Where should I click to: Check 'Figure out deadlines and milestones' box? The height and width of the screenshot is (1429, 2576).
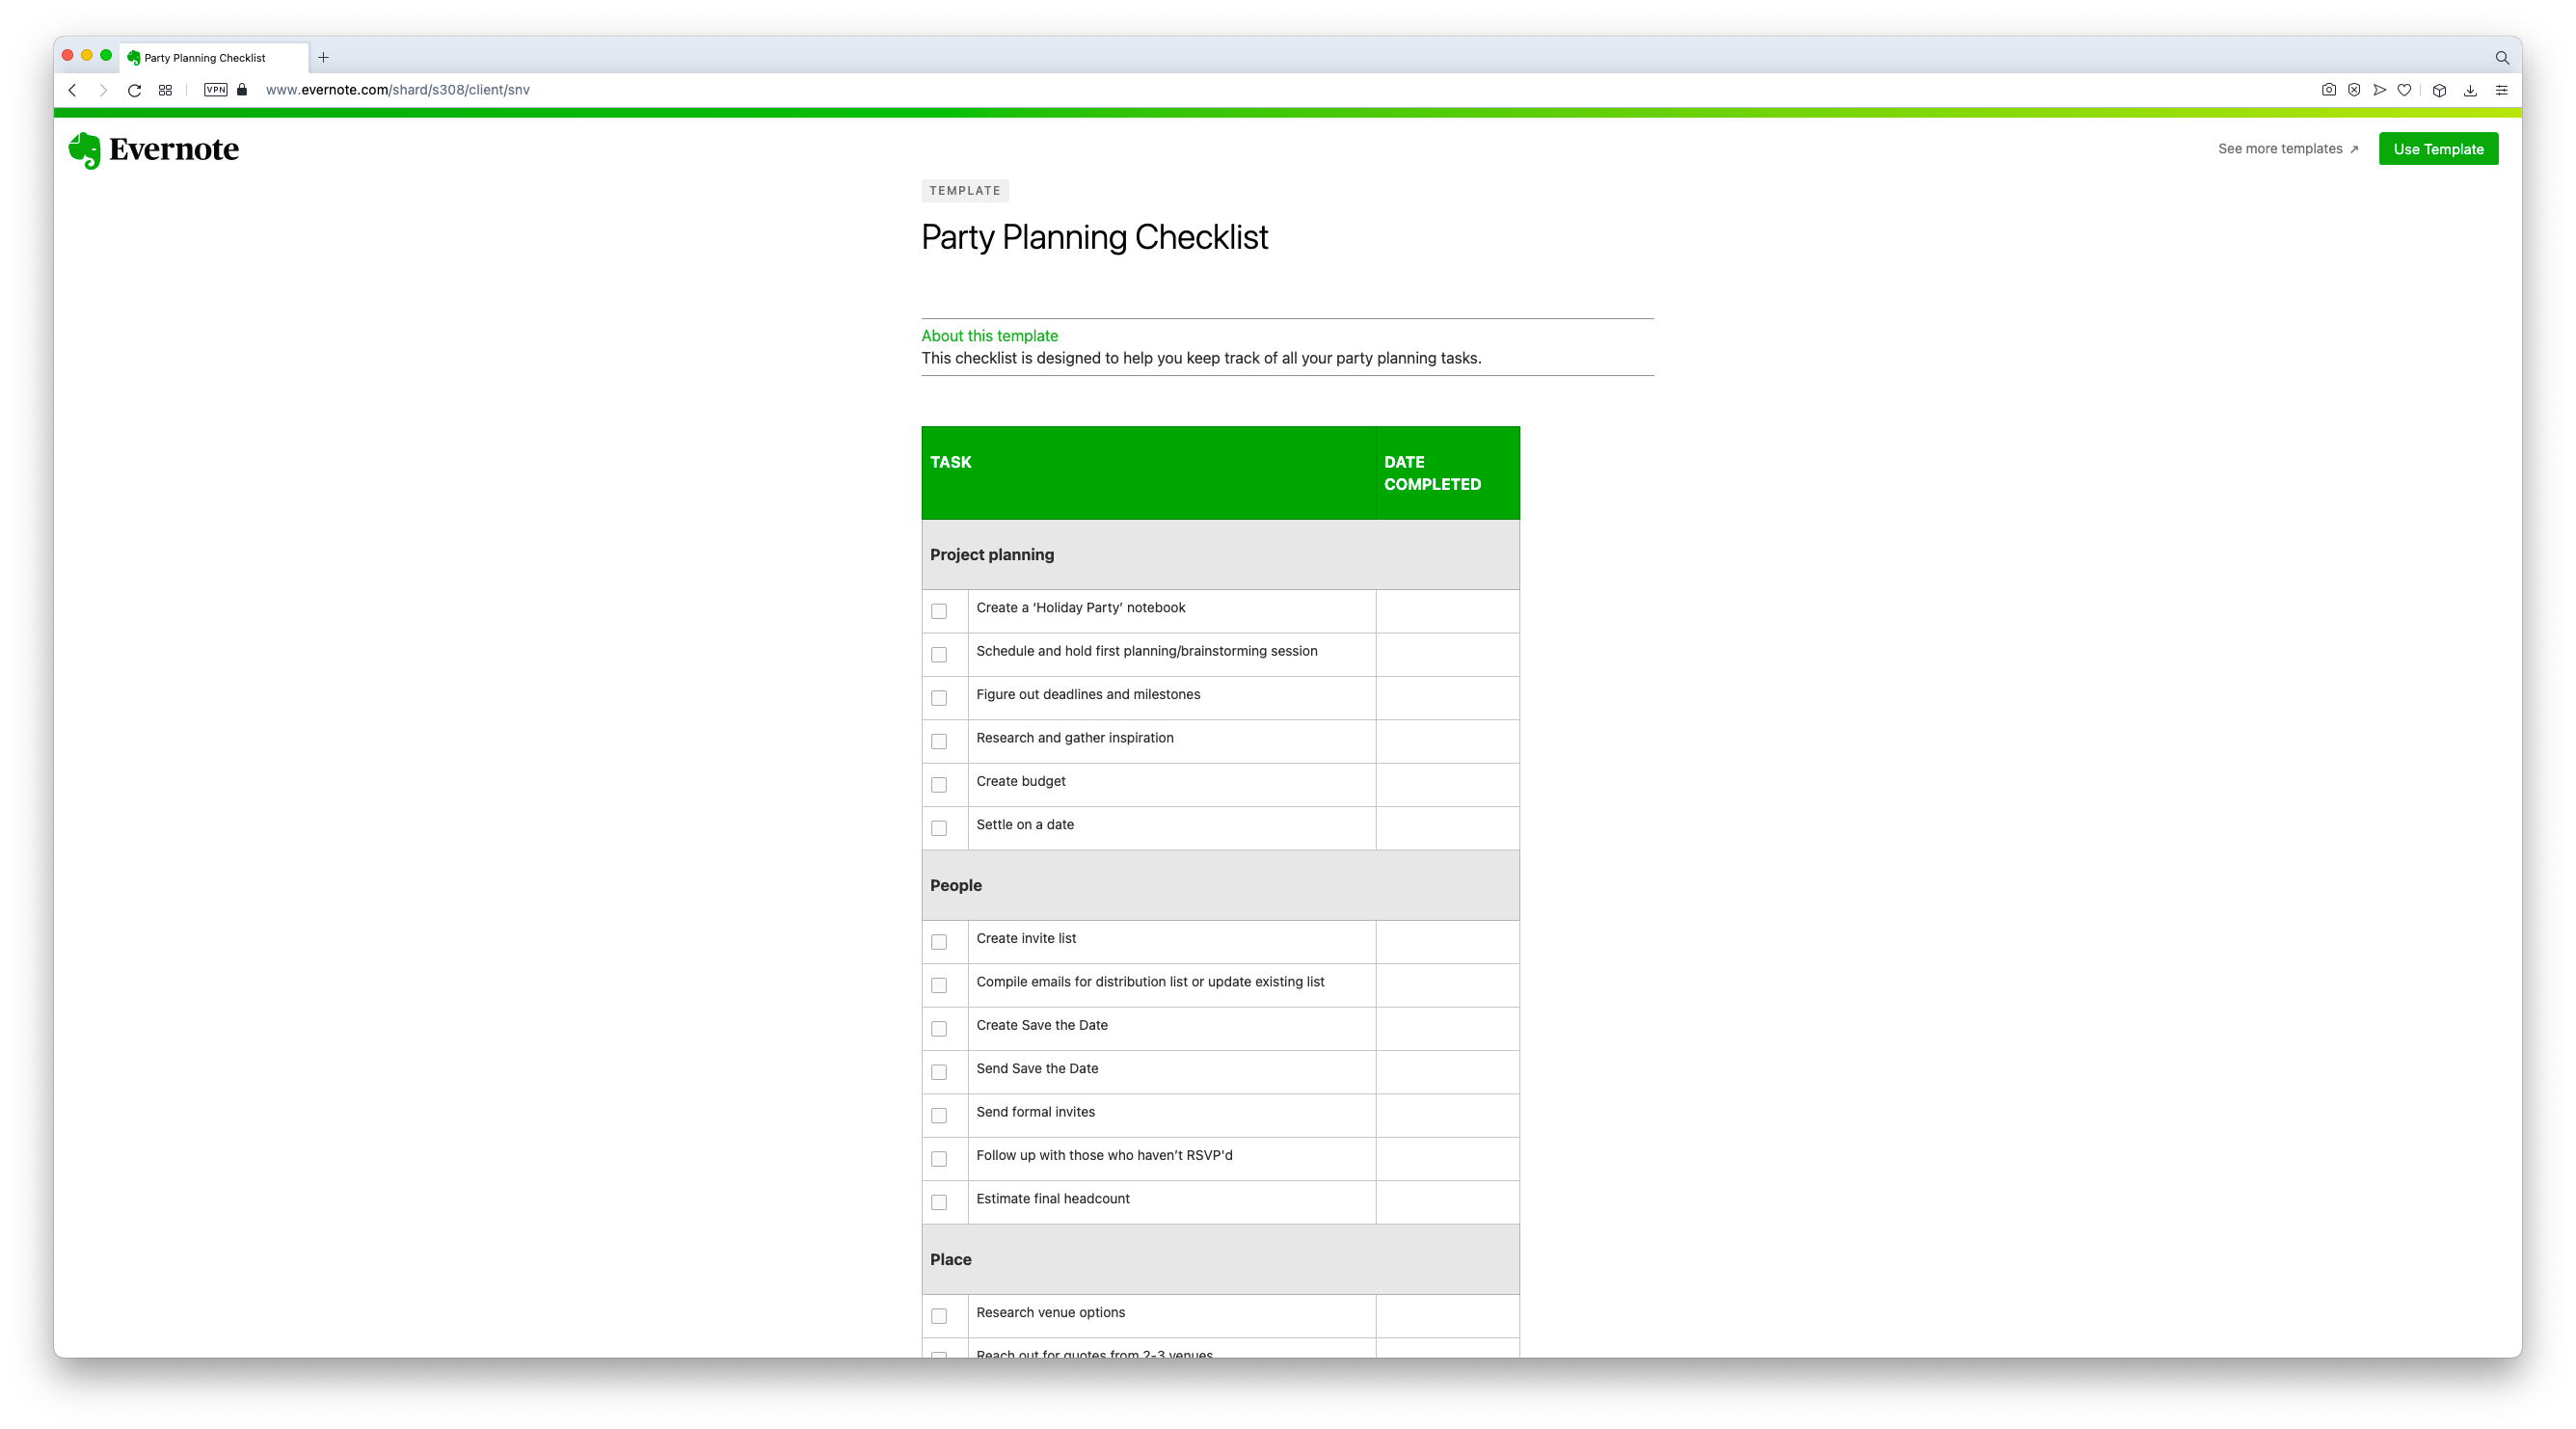point(939,698)
